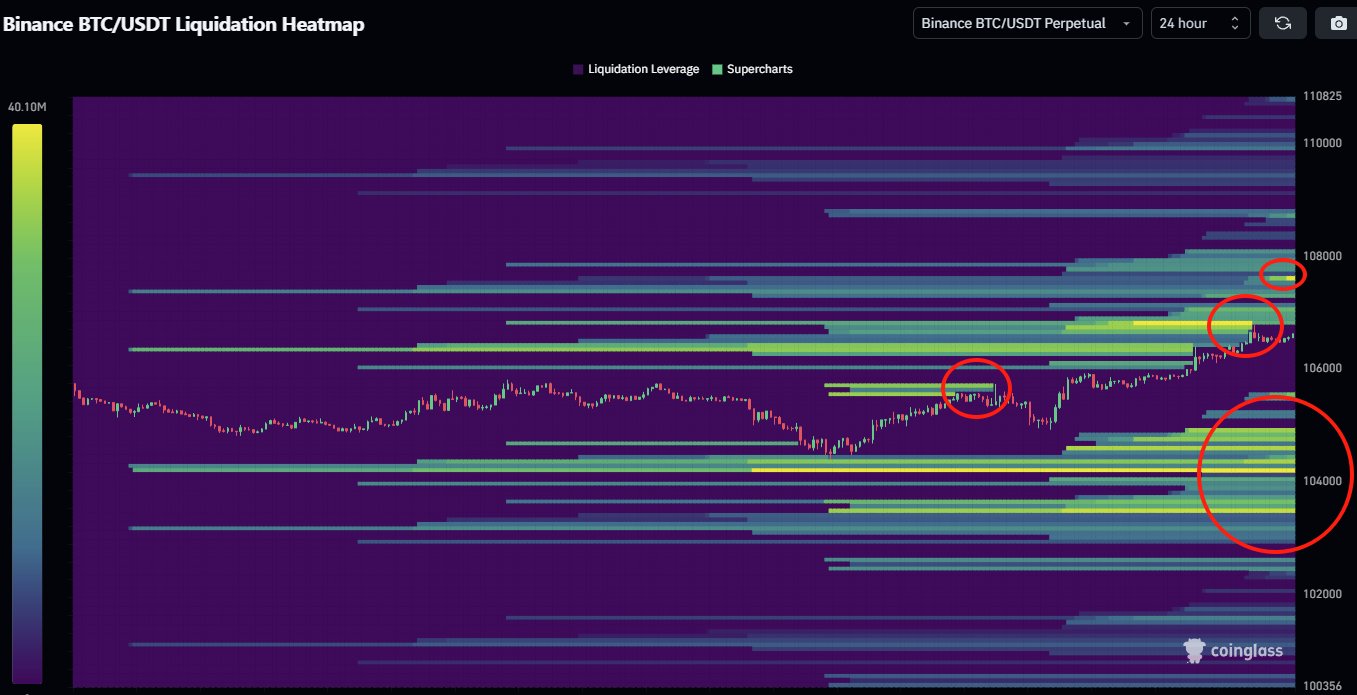This screenshot has width=1357, height=695.
Task: Click the red circle around the latest price peak
Action: 1245,326
